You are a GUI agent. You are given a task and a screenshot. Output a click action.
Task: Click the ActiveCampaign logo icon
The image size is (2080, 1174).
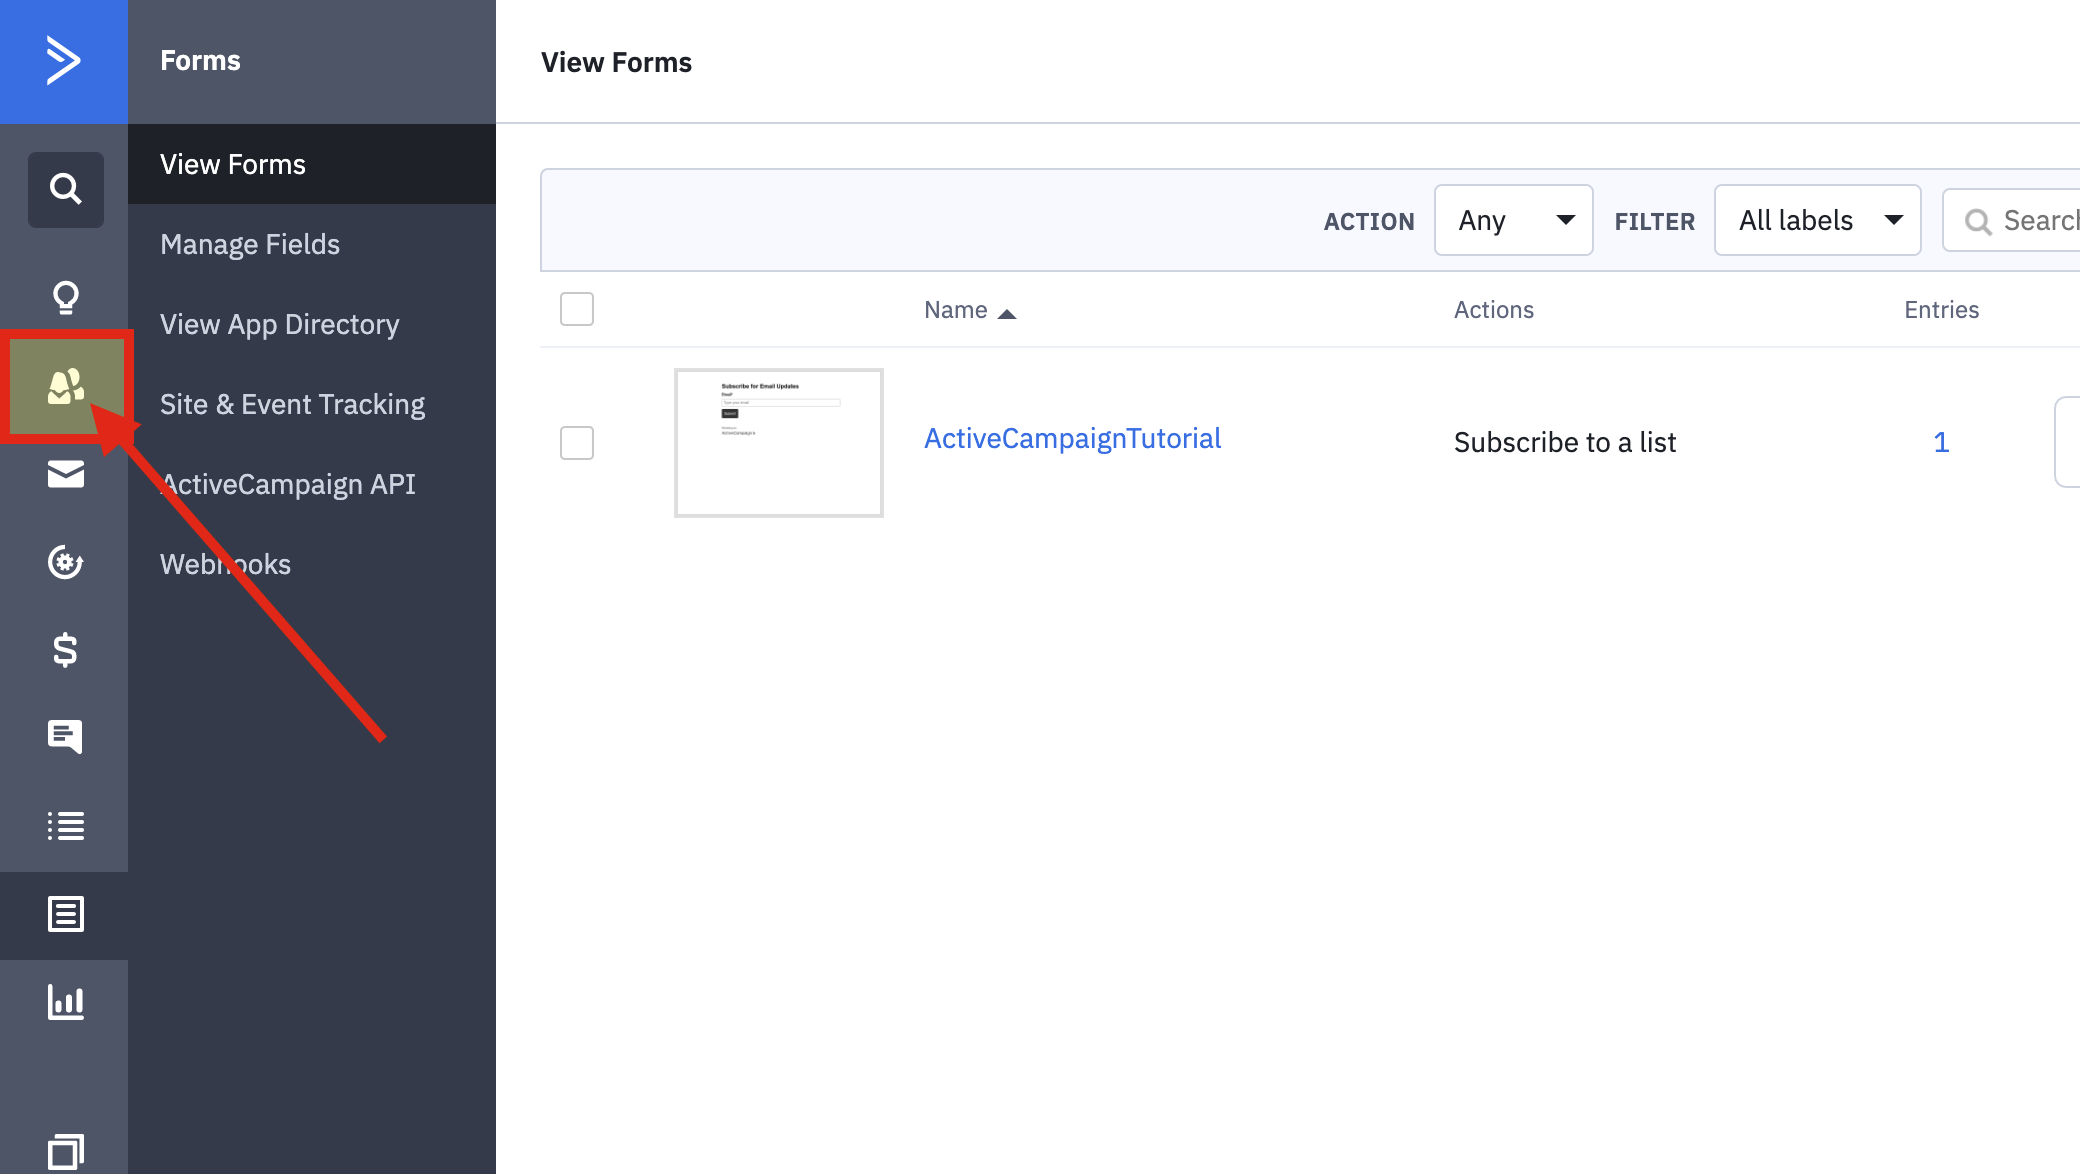(x=63, y=61)
